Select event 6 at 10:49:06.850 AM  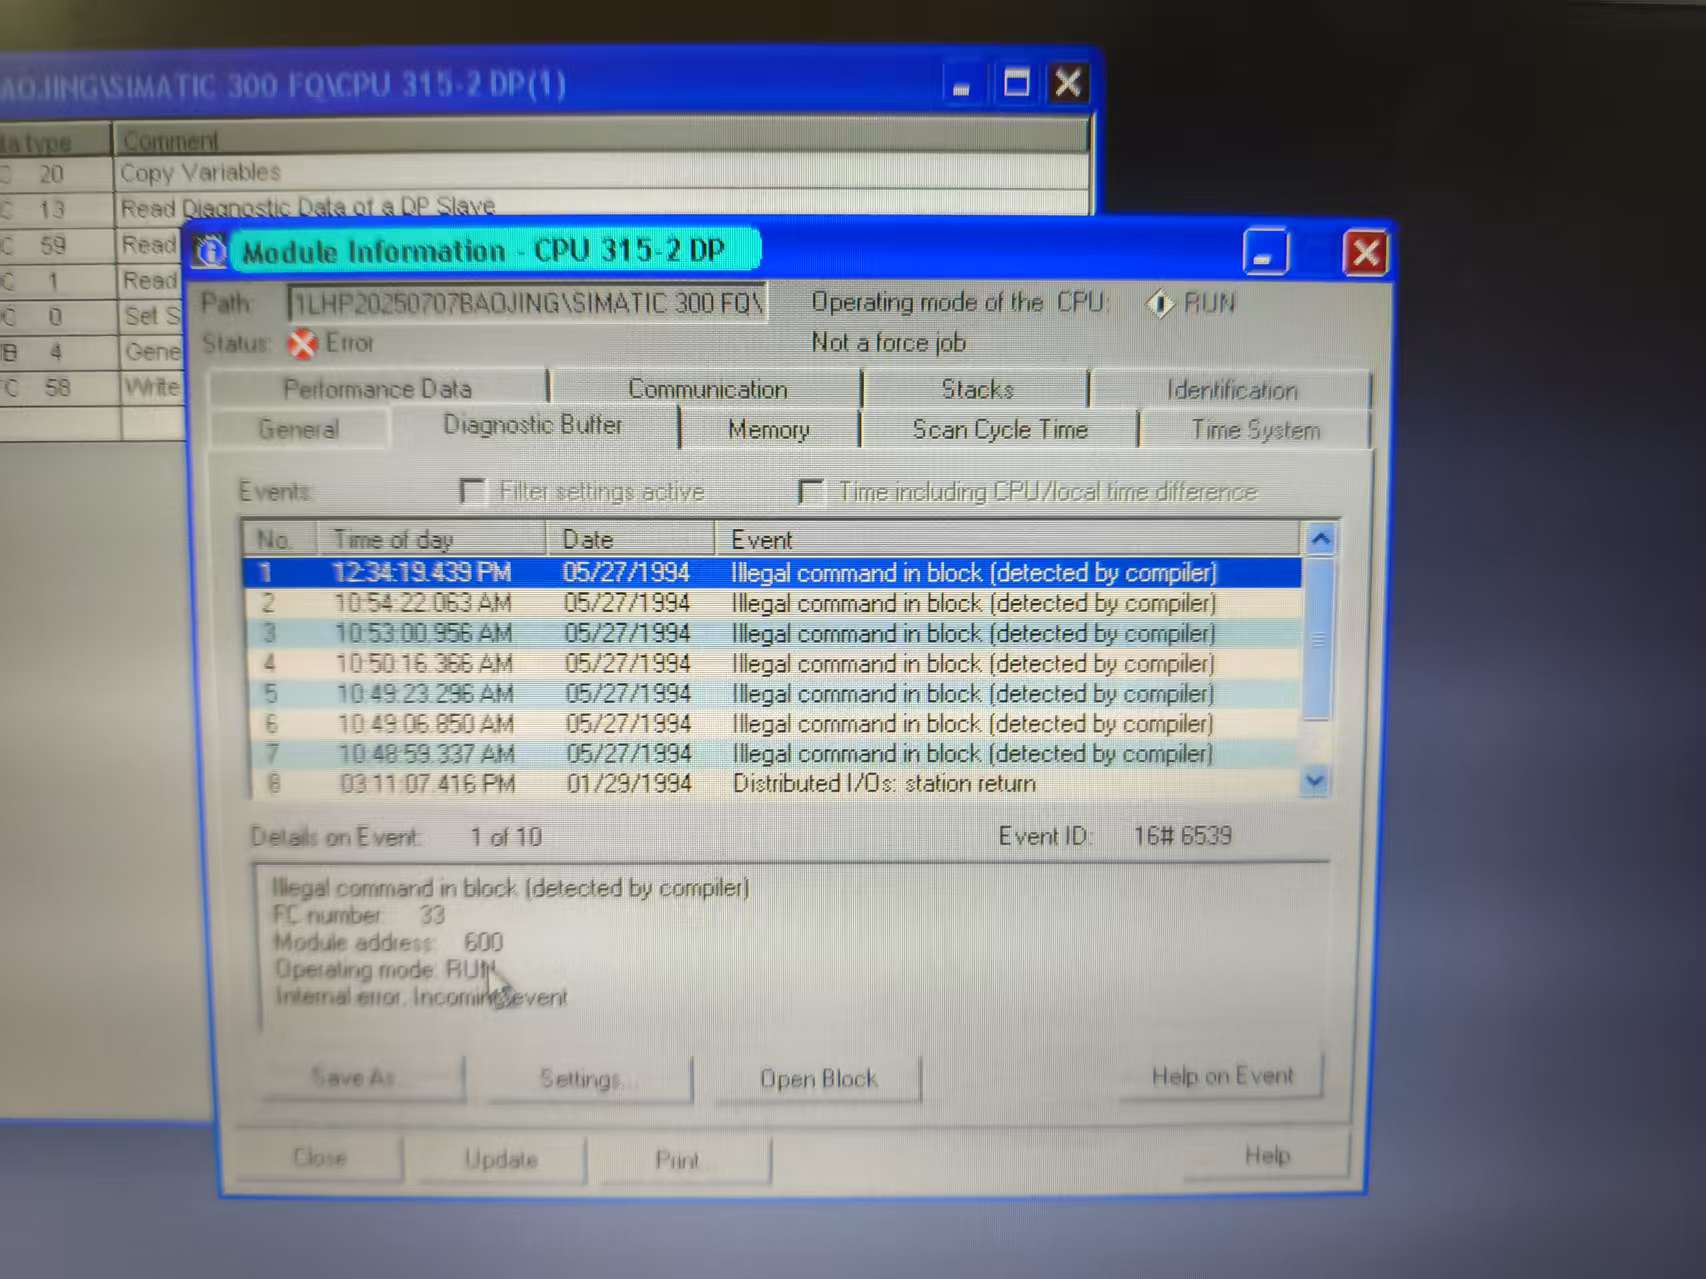click(773, 723)
